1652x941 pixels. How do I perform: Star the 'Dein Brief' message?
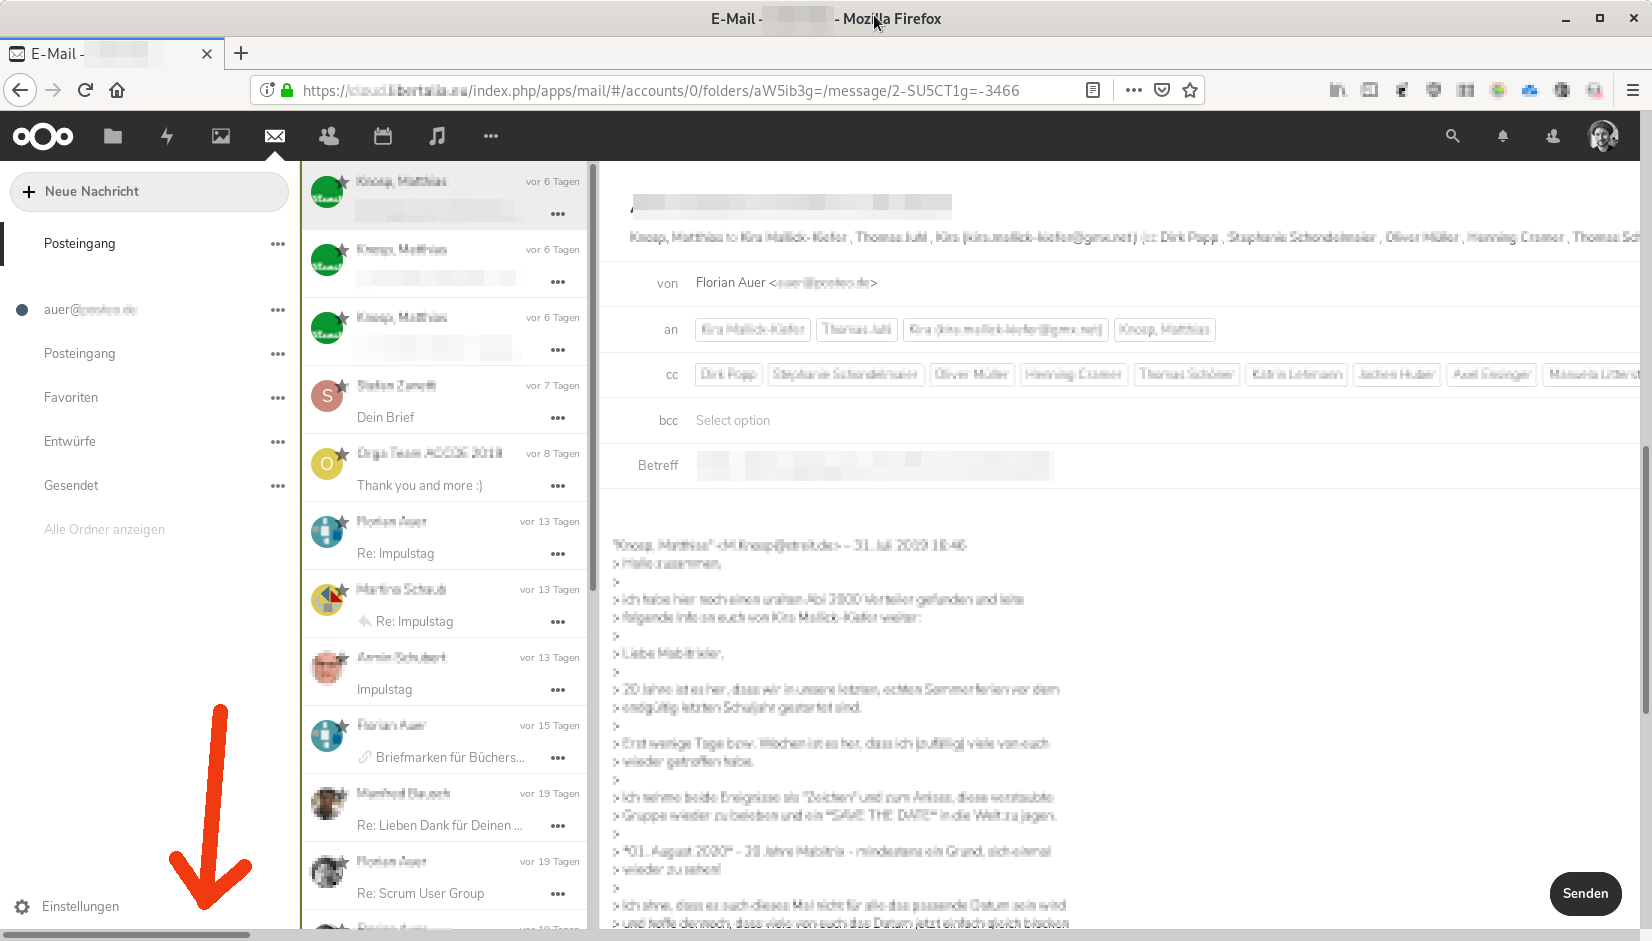click(x=343, y=386)
